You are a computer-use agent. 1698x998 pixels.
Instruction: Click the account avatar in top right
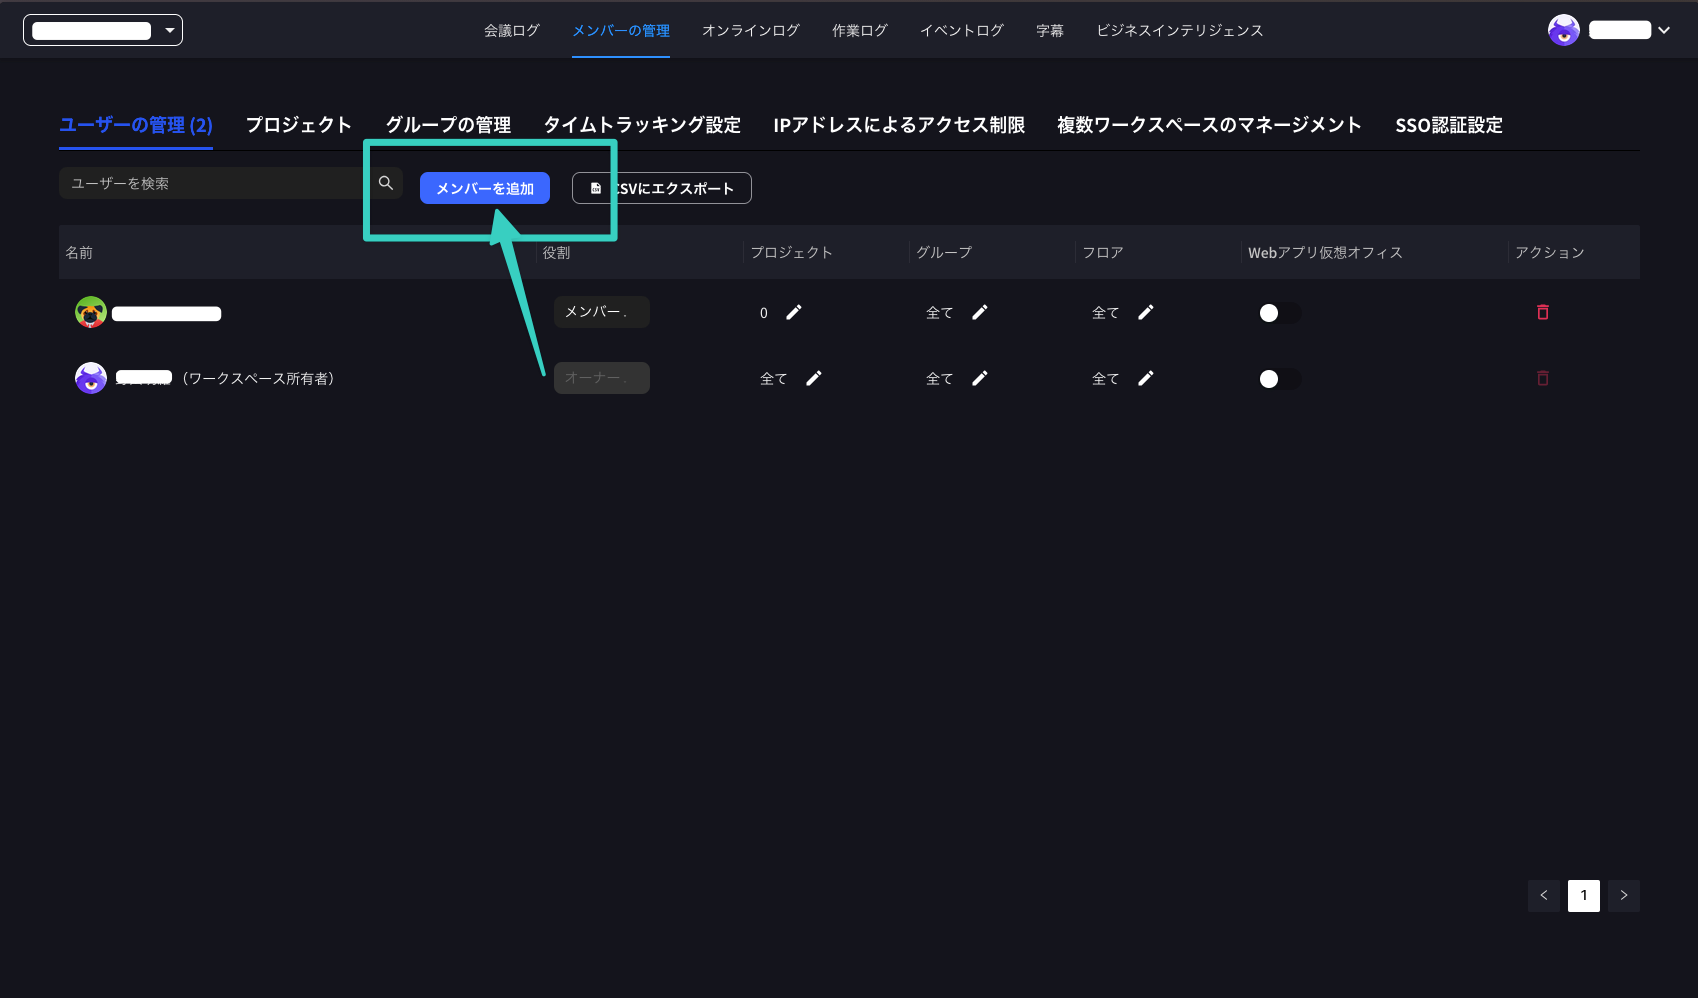pyautogui.click(x=1563, y=30)
